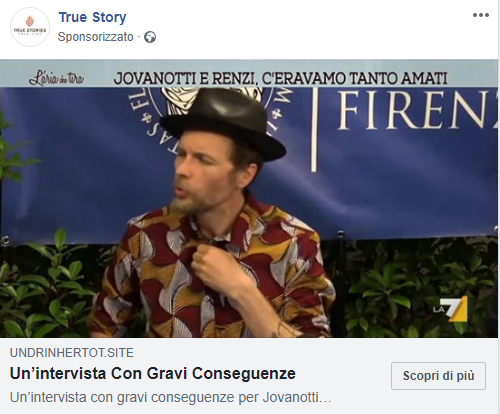
Task: Open the three-dot post options menu
Action: pyautogui.click(x=481, y=15)
